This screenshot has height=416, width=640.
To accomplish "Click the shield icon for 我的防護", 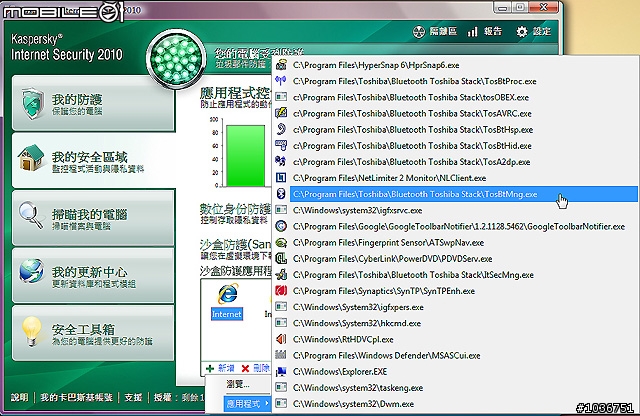I will point(33,103).
